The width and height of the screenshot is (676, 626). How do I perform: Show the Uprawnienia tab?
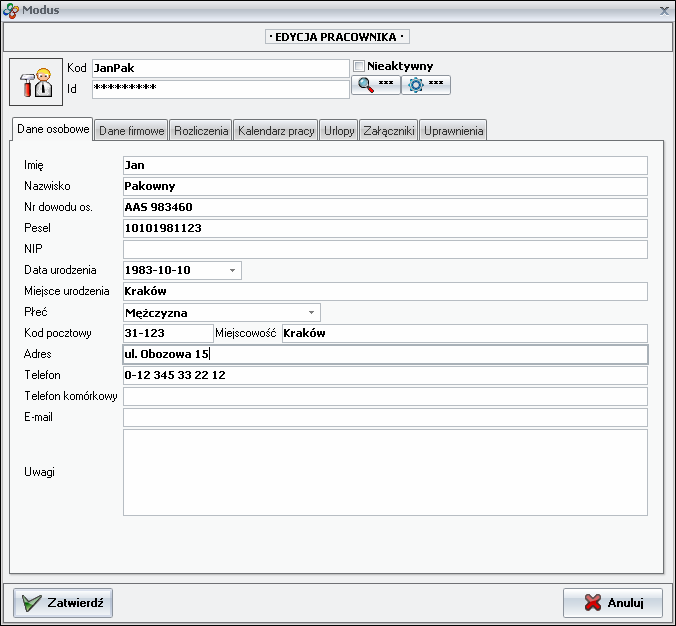pos(454,131)
